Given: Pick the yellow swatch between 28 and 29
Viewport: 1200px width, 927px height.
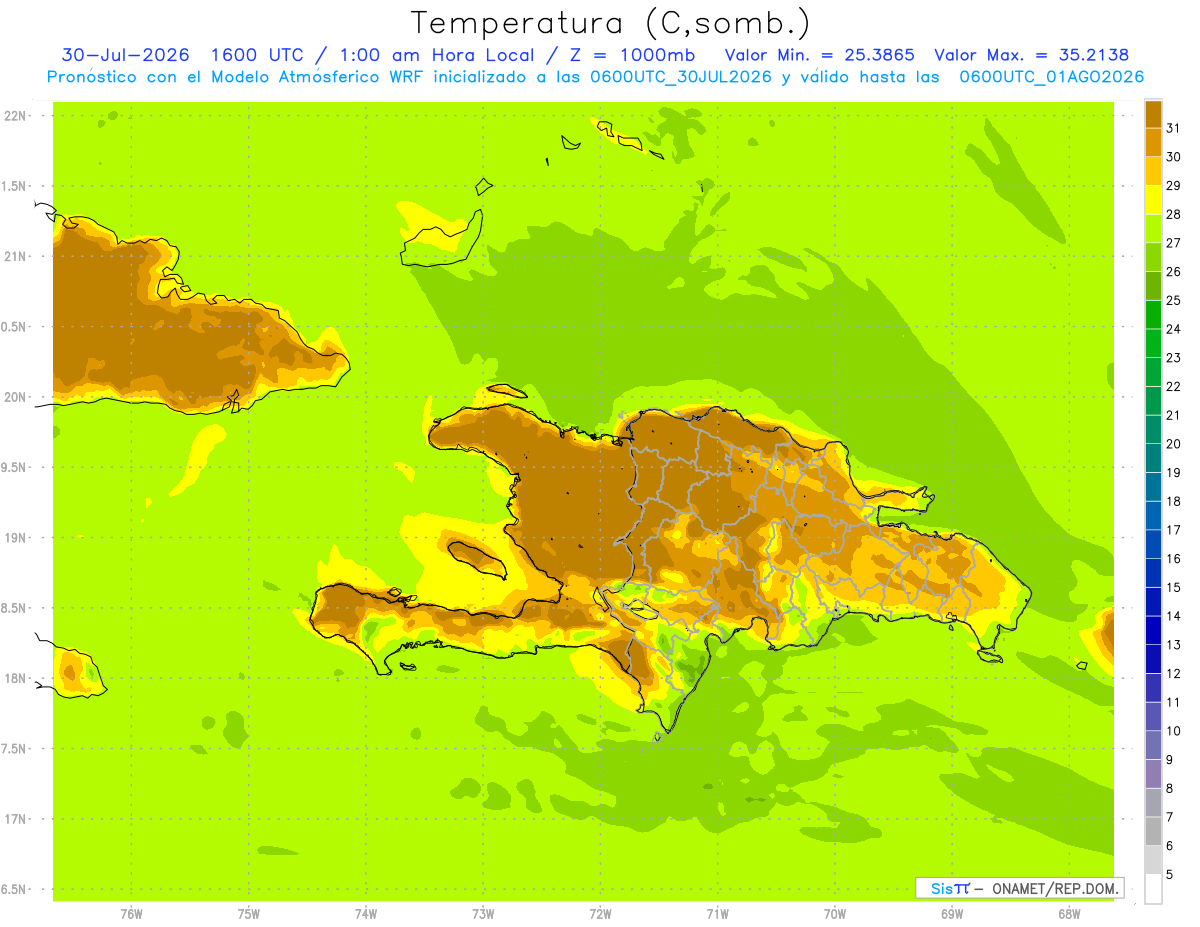Looking at the screenshot, I should (1153, 200).
